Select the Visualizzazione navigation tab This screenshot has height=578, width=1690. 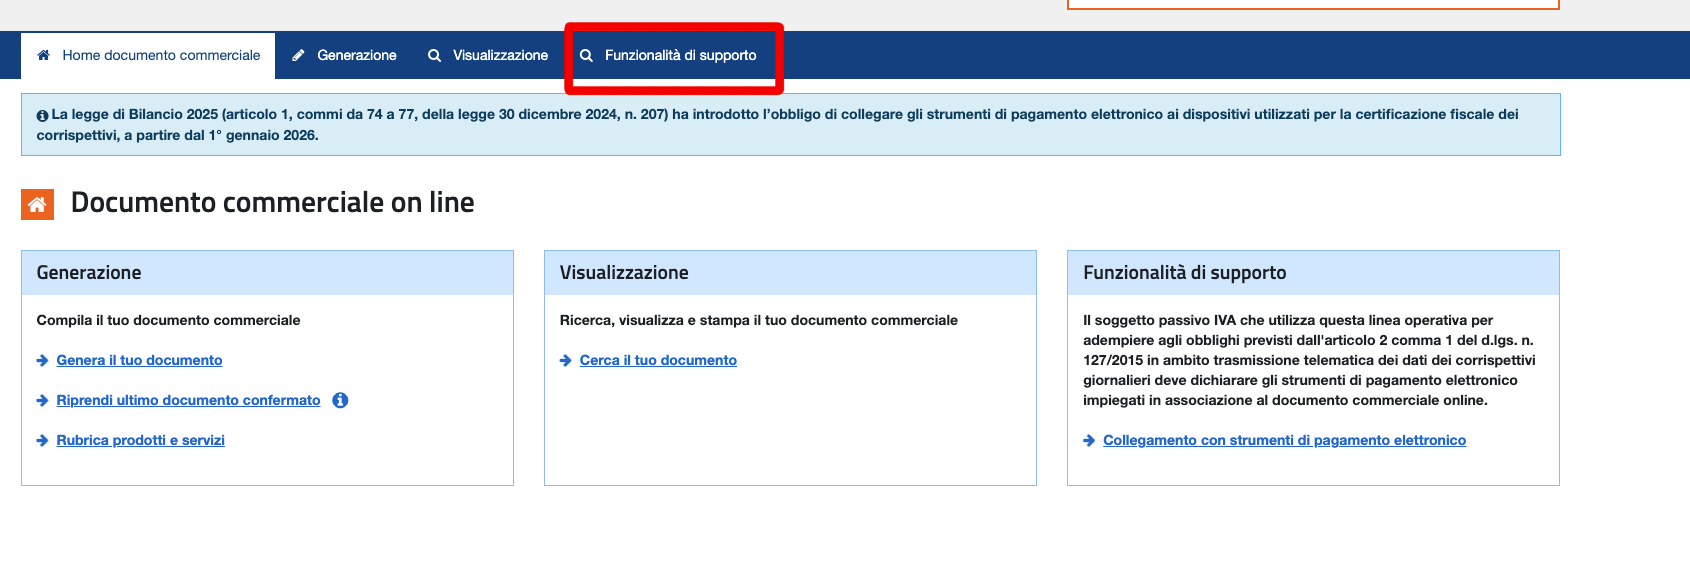point(500,56)
